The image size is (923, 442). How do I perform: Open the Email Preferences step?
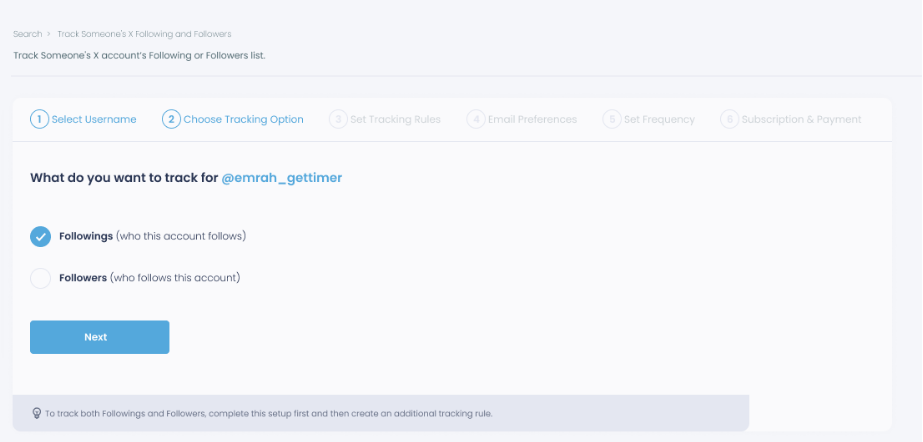tap(532, 119)
